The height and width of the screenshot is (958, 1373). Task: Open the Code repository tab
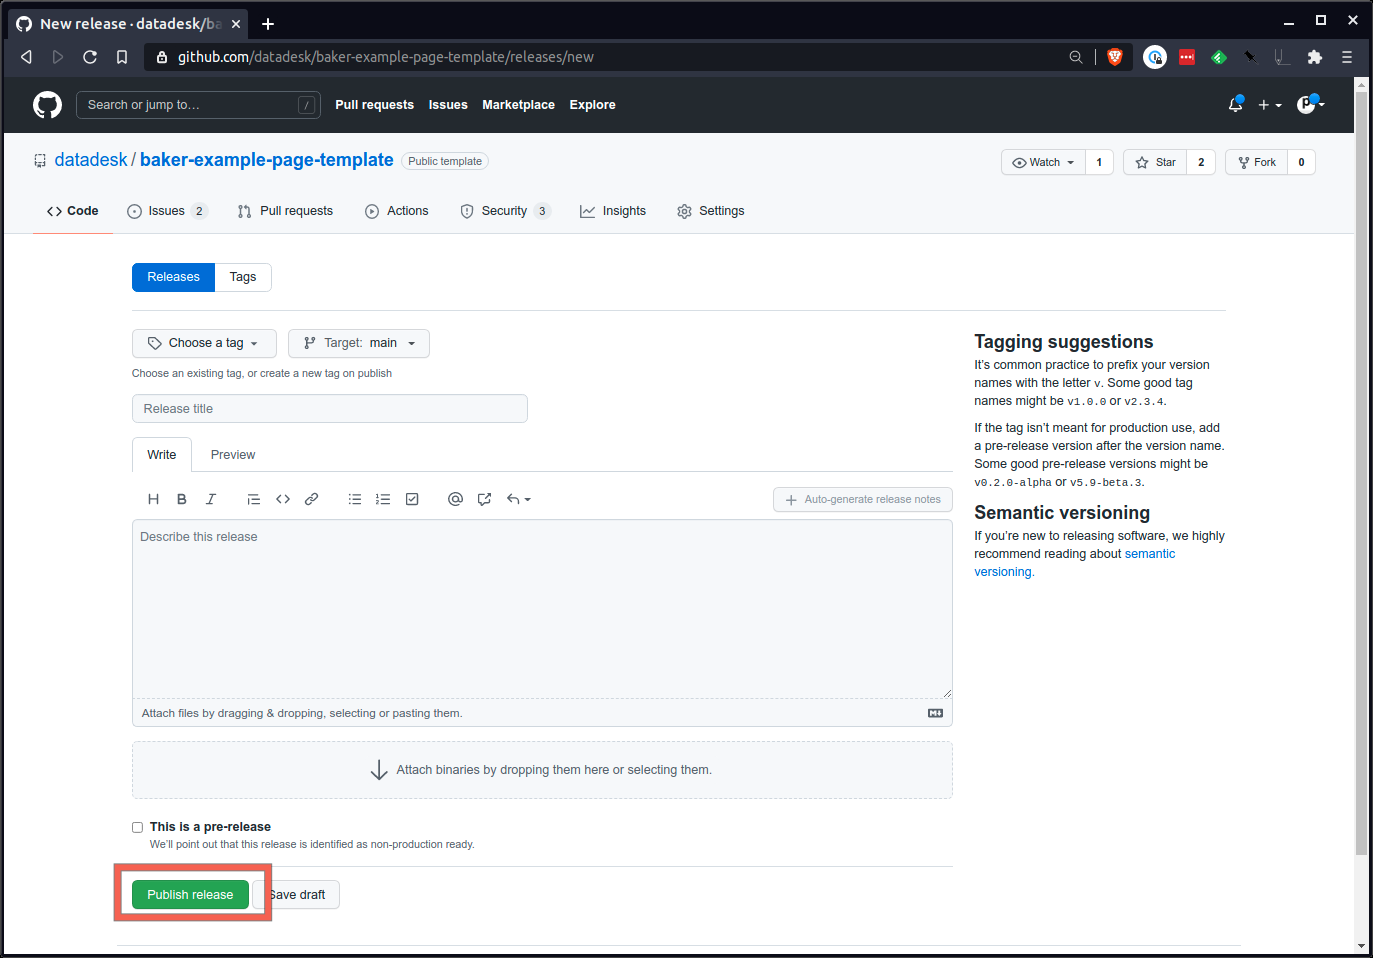point(73,211)
